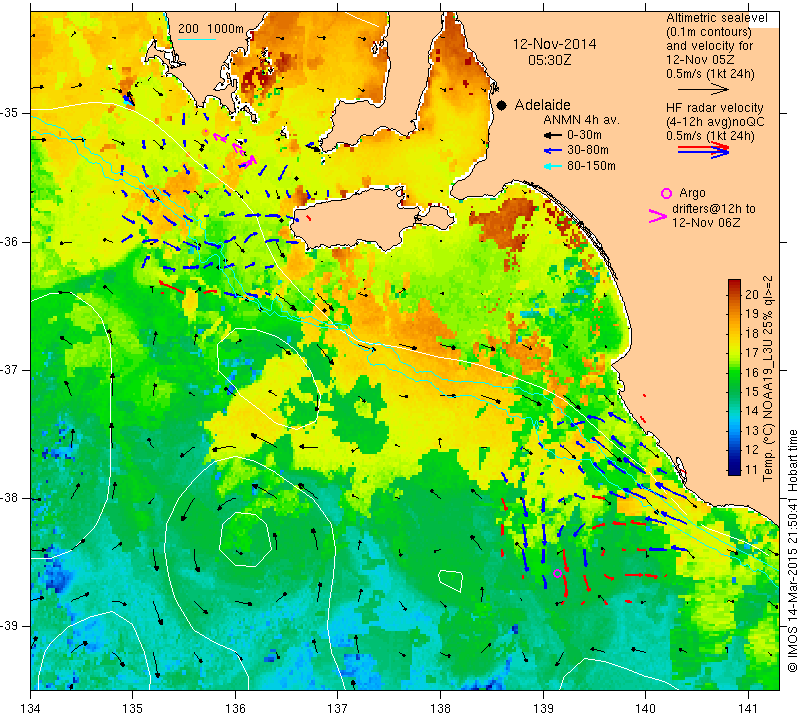Select the magenta drifters arrowhead legend icon
This screenshot has width=800, height=720.
[x=657, y=216]
